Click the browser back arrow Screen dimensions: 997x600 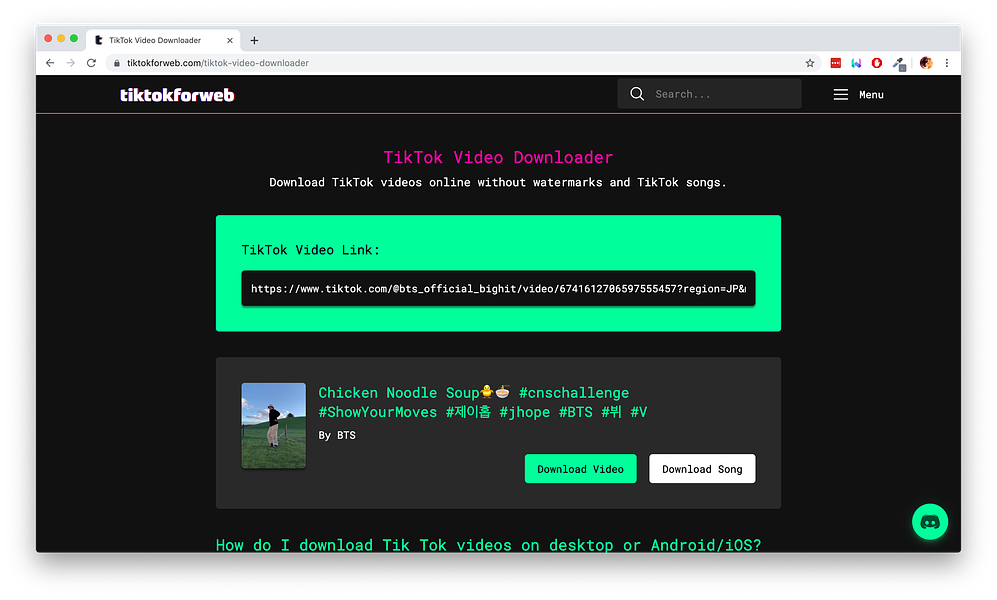(x=50, y=63)
